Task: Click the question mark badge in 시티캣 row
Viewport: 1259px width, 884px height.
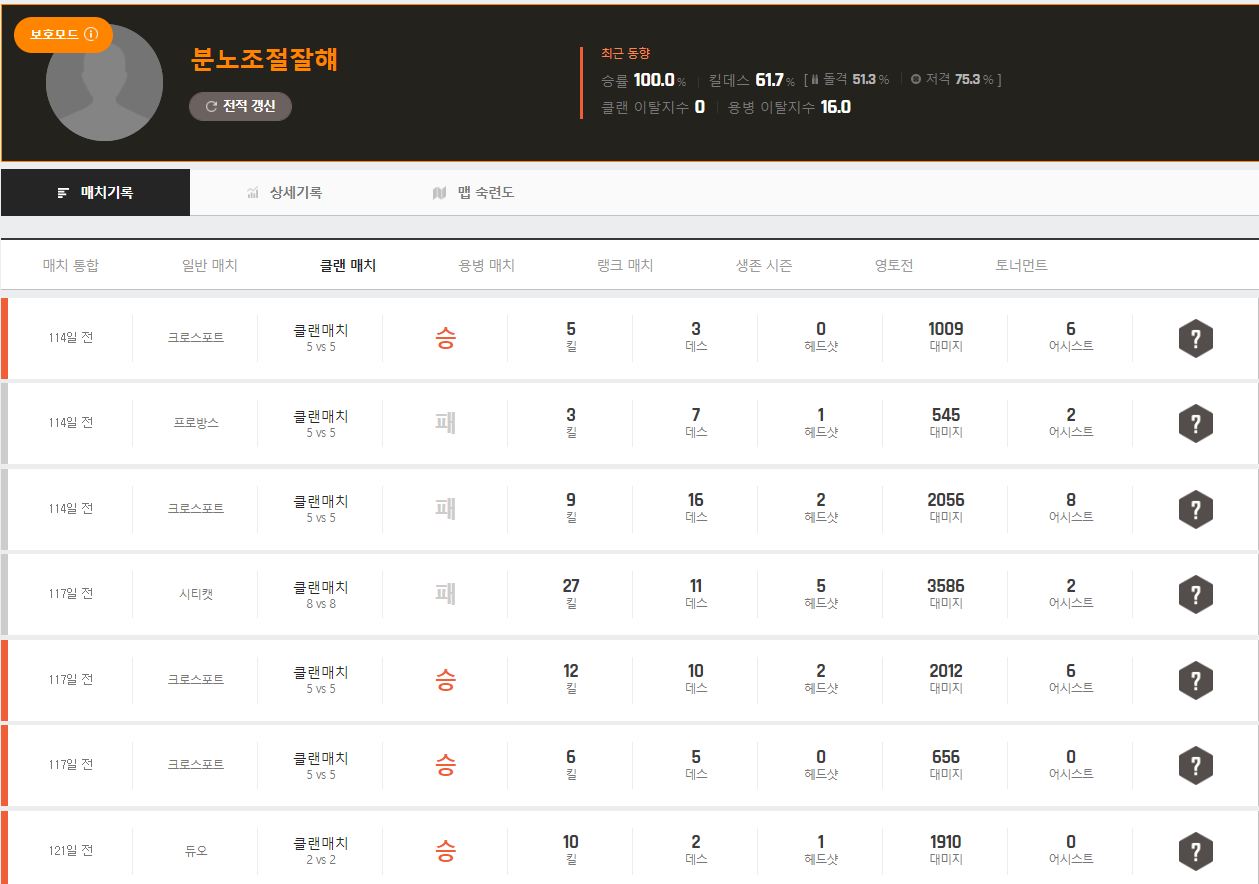Action: tap(1195, 594)
